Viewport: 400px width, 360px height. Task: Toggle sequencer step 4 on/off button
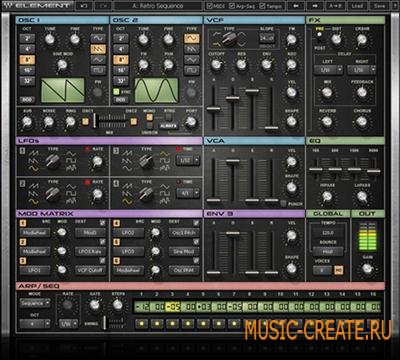pyautogui.click(x=188, y=323)
